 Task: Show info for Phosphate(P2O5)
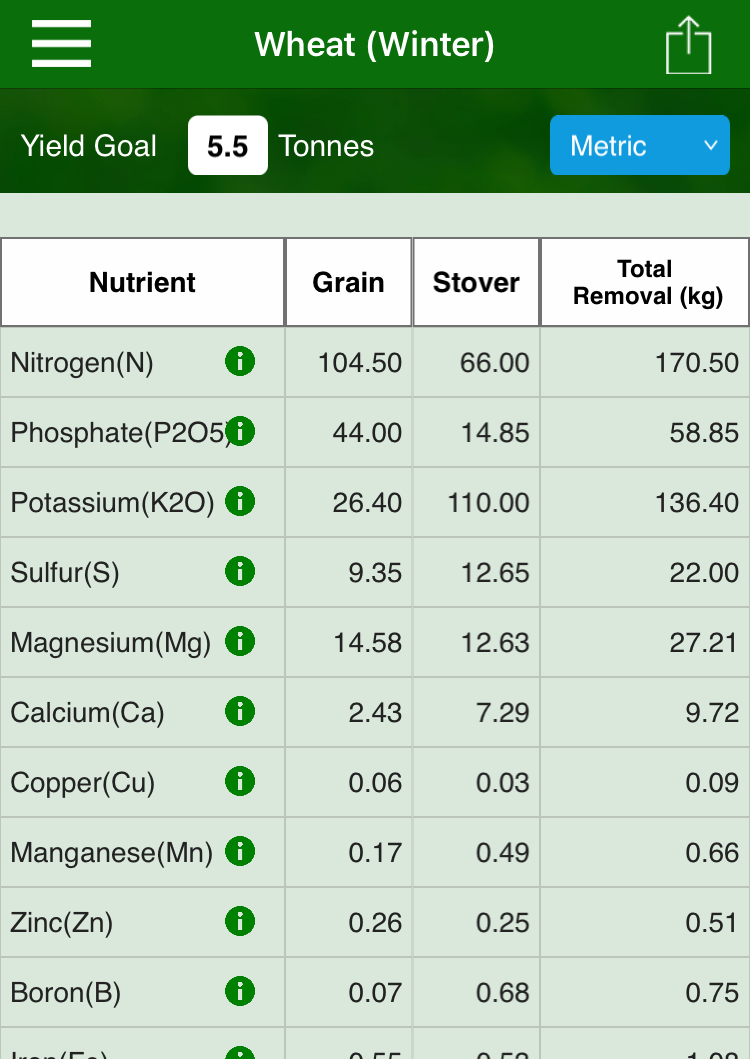click(240, 432)
